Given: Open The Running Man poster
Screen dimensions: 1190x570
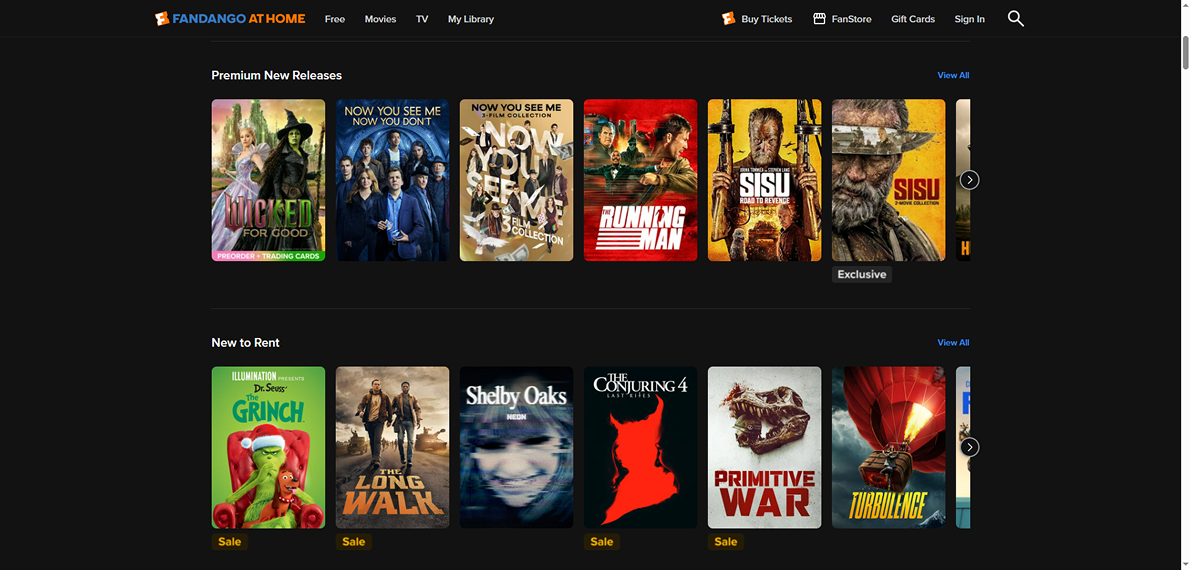Looking at the screenshot, I should click(641, 180).
